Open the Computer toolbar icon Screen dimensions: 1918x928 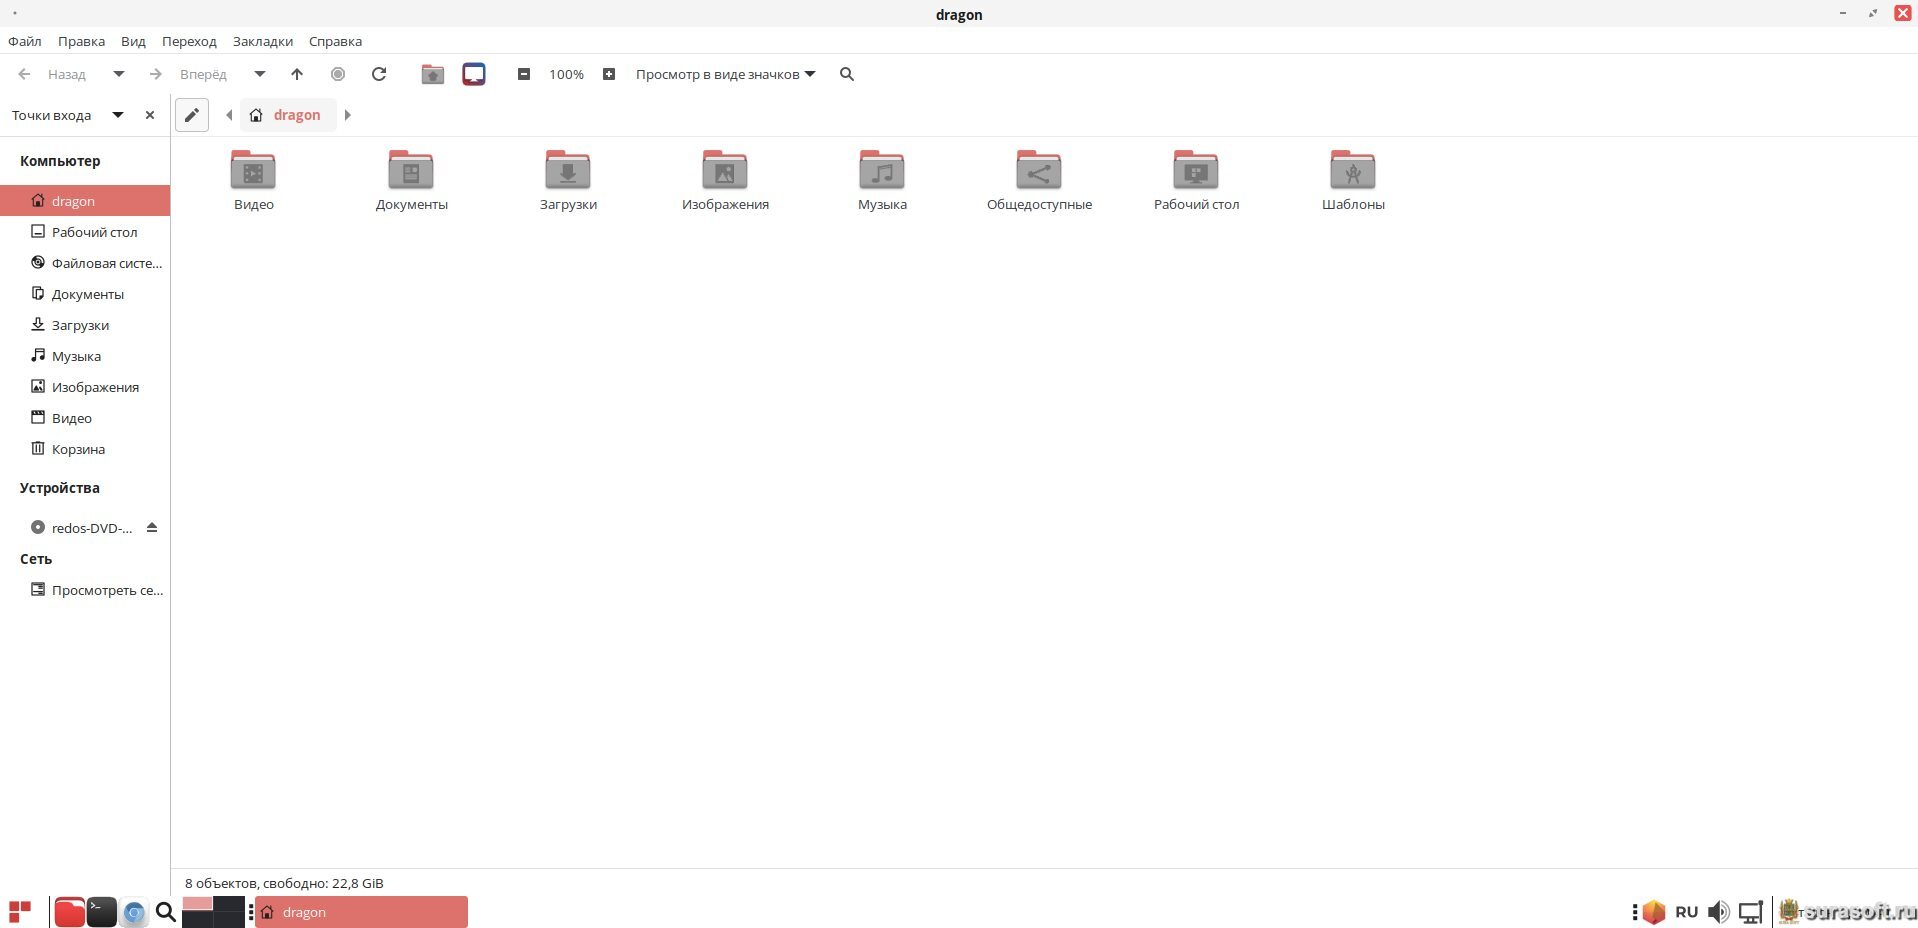474,74
